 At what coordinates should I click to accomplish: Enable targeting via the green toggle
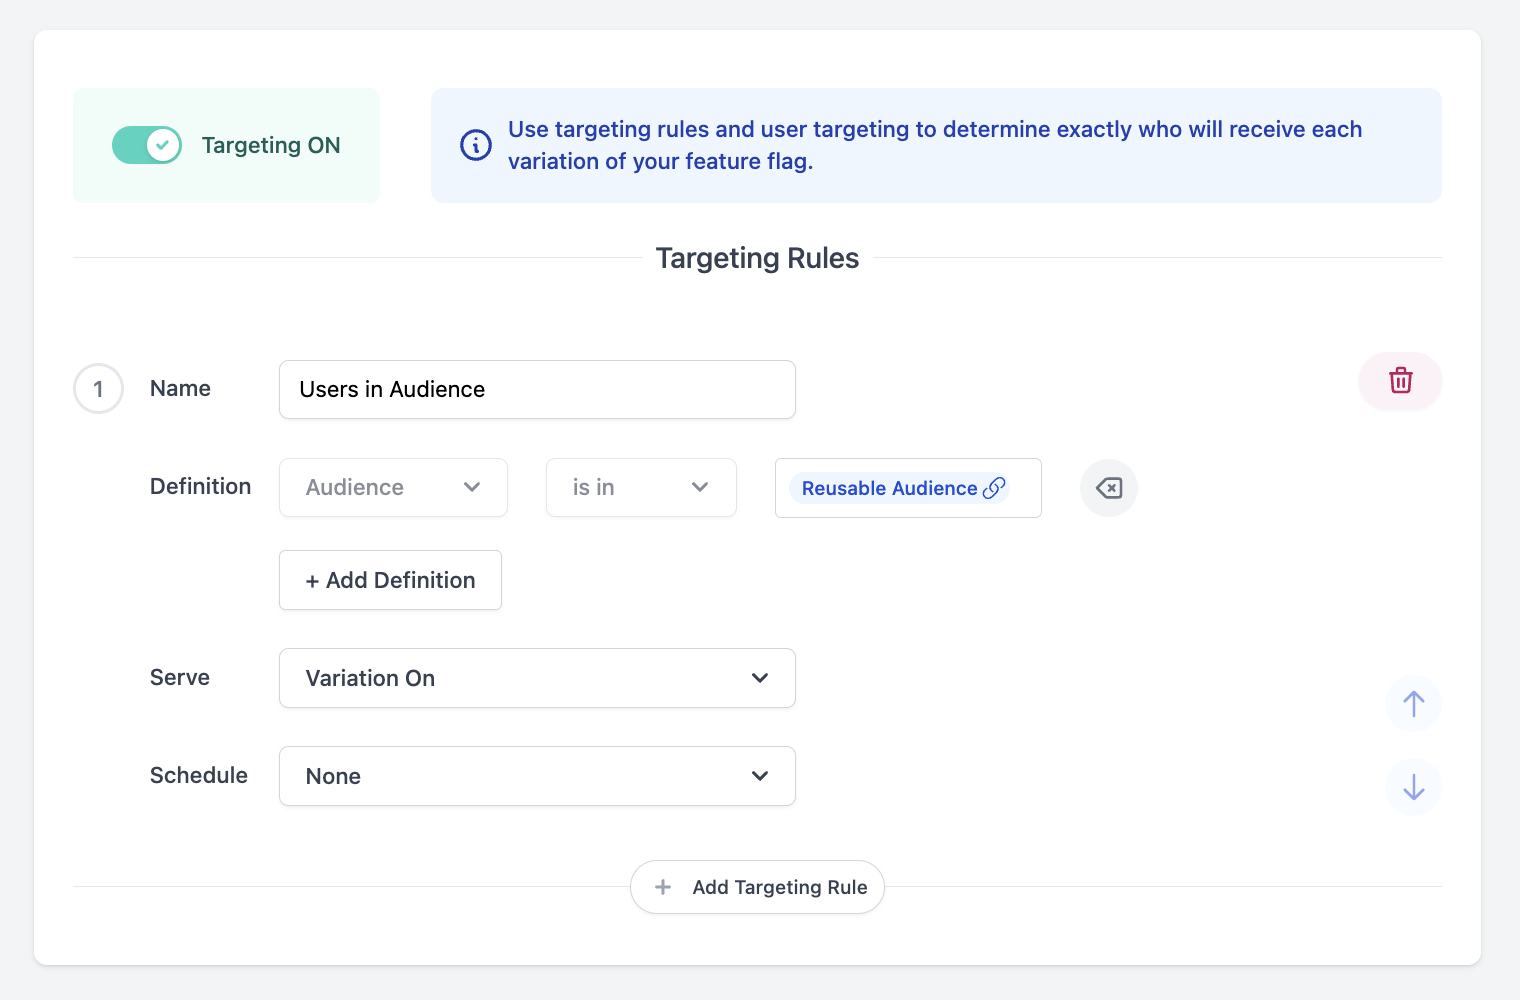click(x=147, y=145)
